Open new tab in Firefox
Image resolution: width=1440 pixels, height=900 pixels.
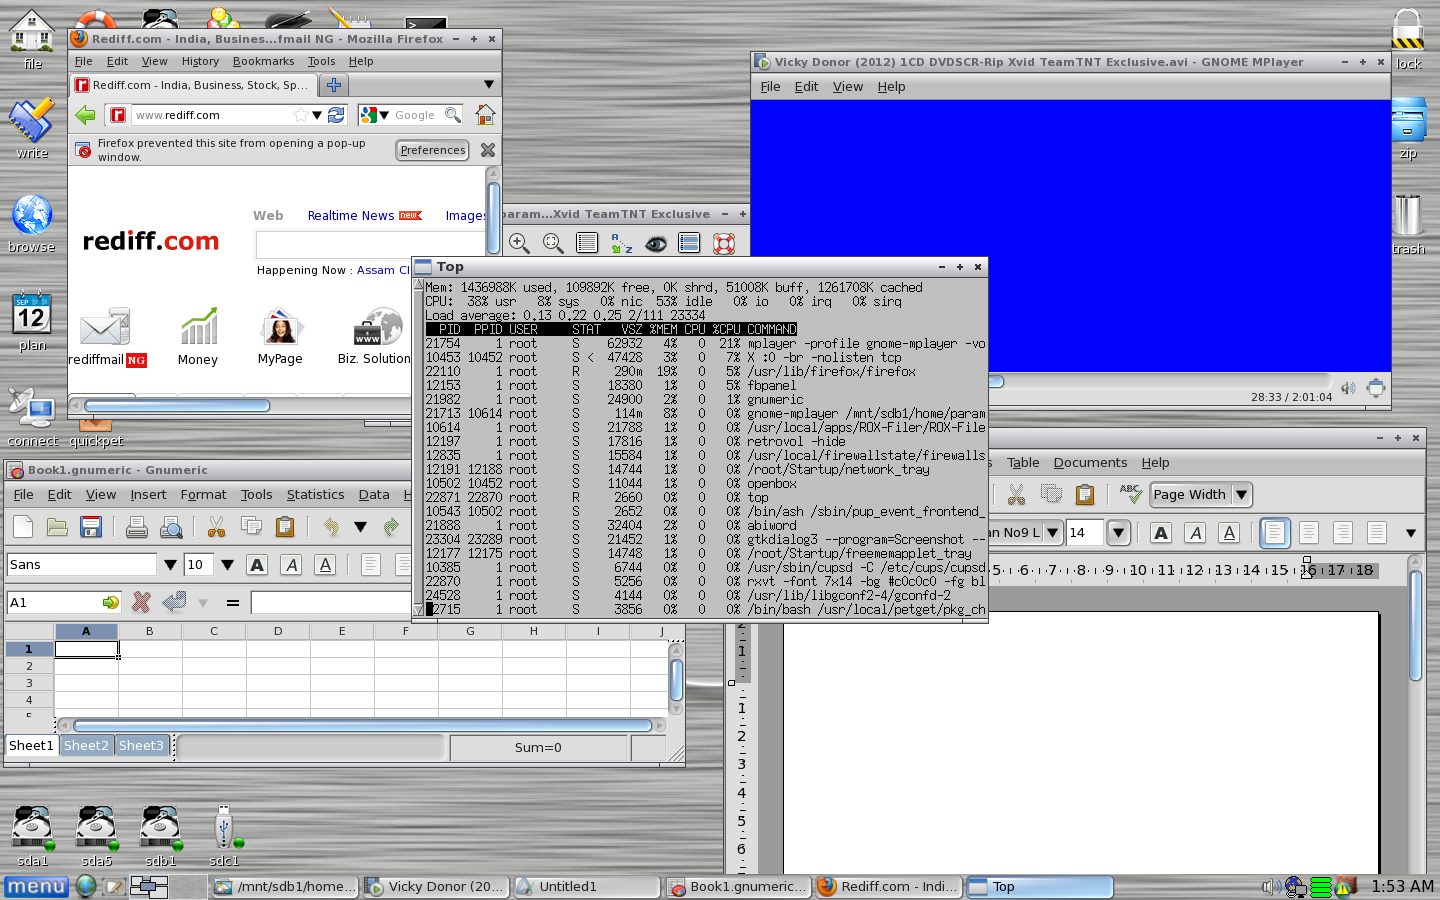pos(334,85)
